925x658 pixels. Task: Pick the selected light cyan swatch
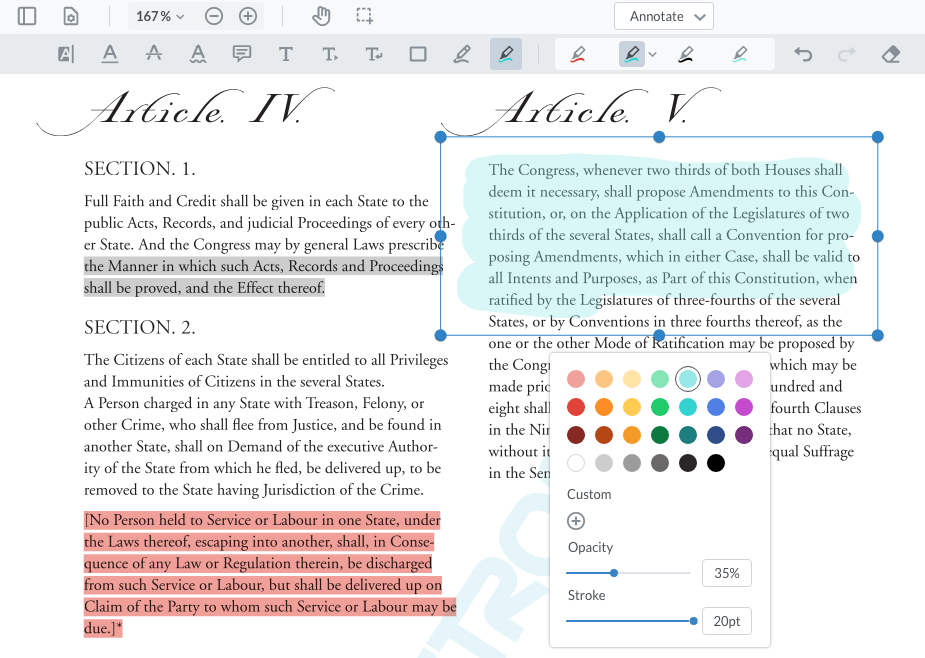688,379
